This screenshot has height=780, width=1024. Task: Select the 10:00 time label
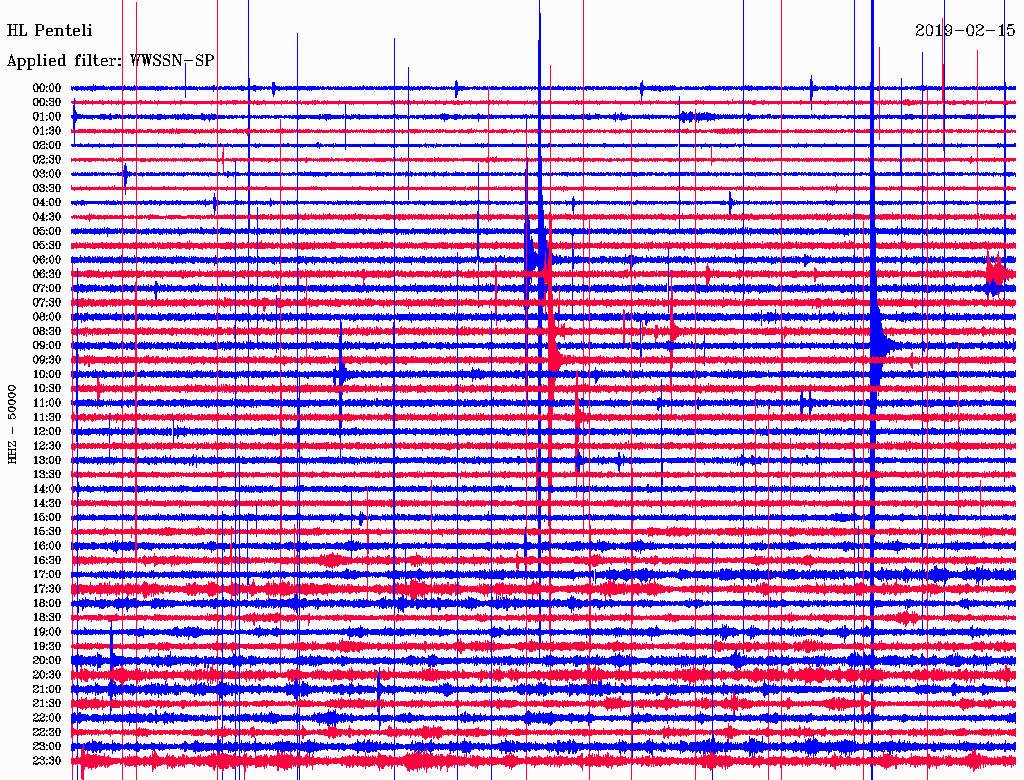click(47, 374)
